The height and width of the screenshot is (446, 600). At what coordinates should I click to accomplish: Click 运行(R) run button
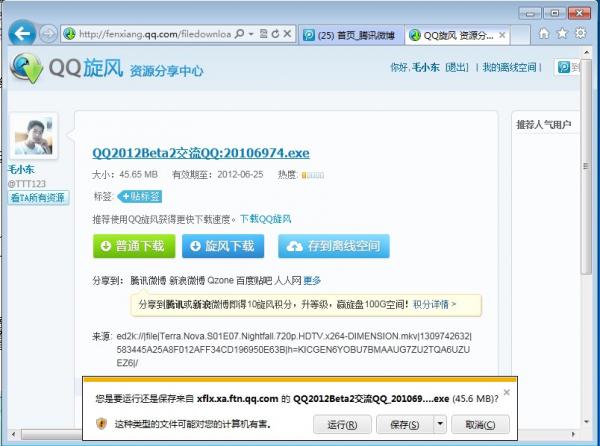342,425
